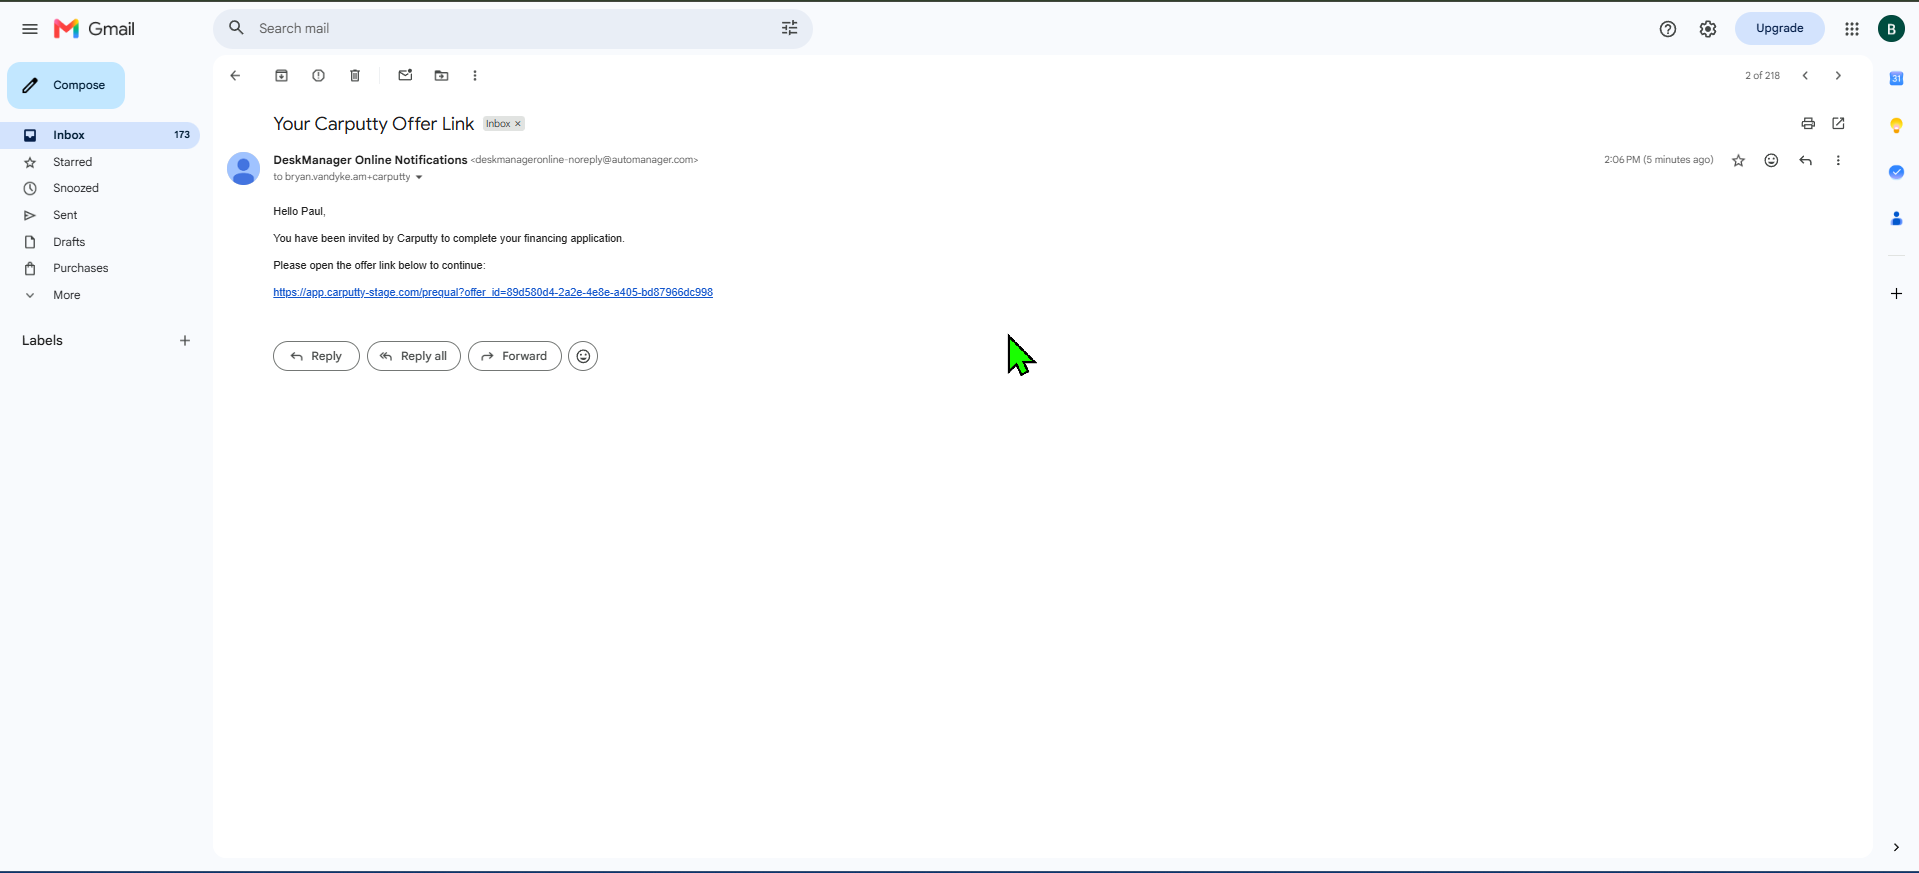Create a new label plus icon
This screenshot has height=873, width=1919.
coord(185,341)
